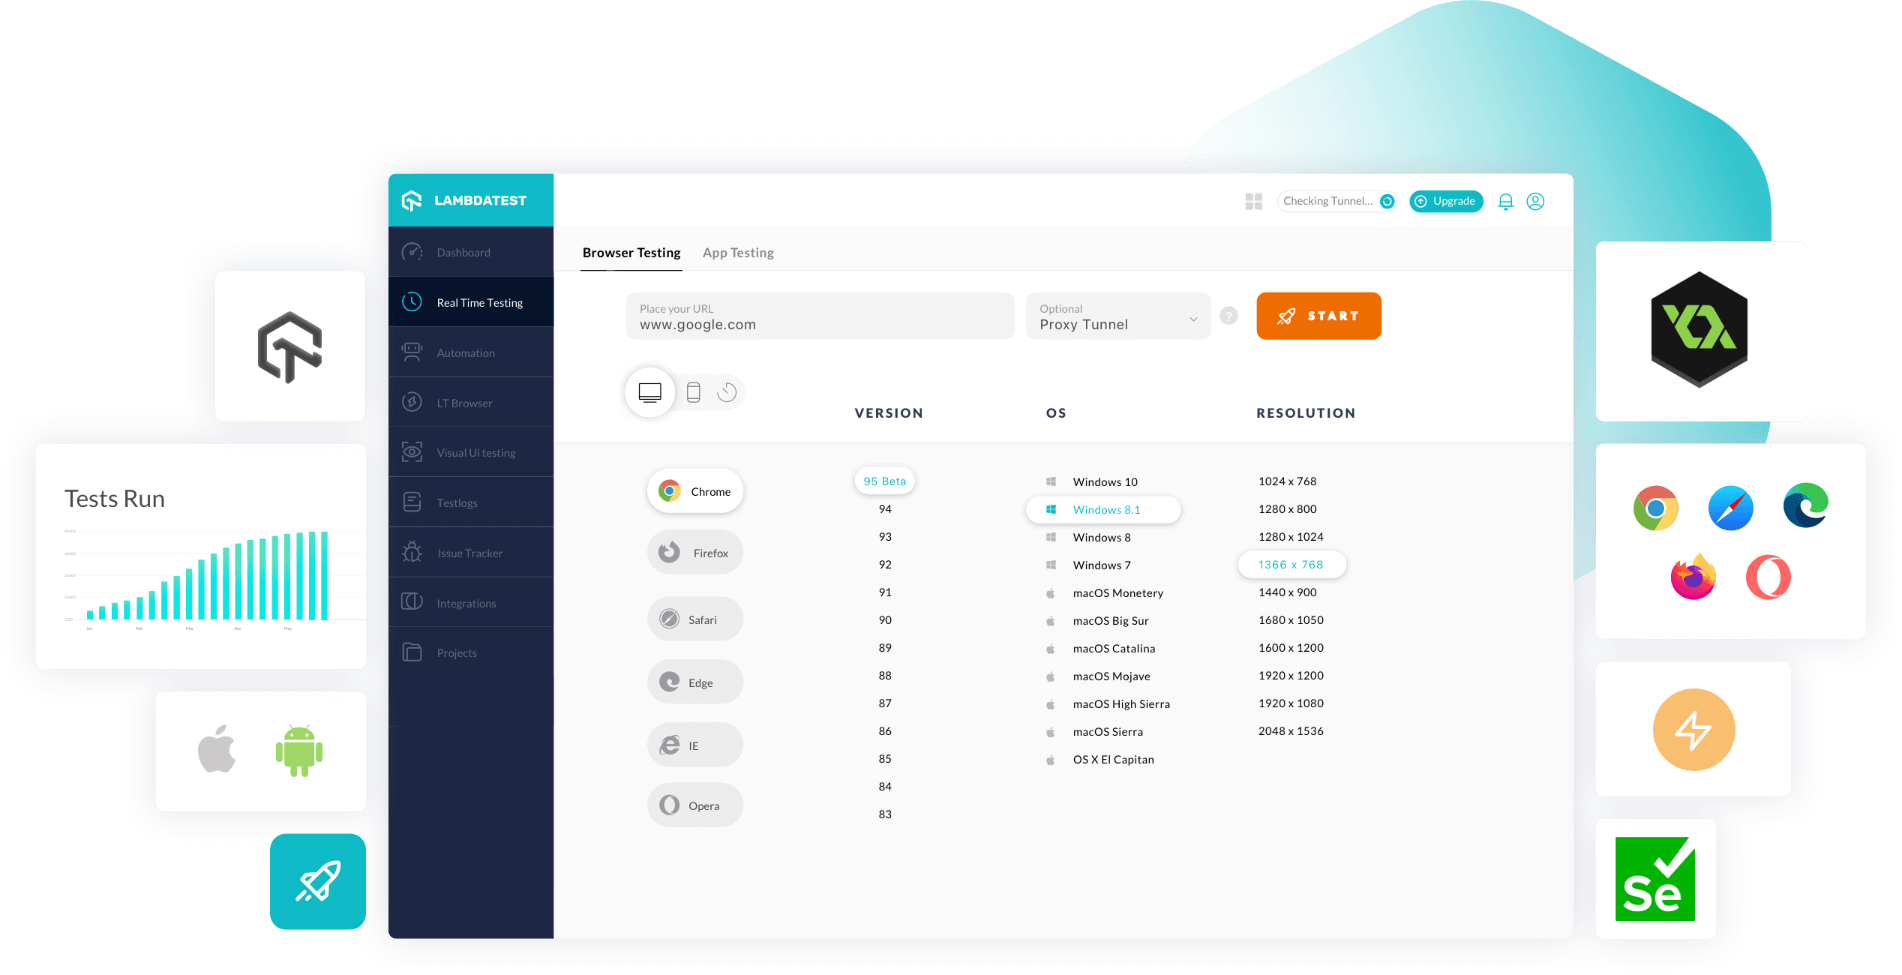Choose Windows 10 operating system
This screenshot has height=975, width=1902.
(x=1092, y=482)
